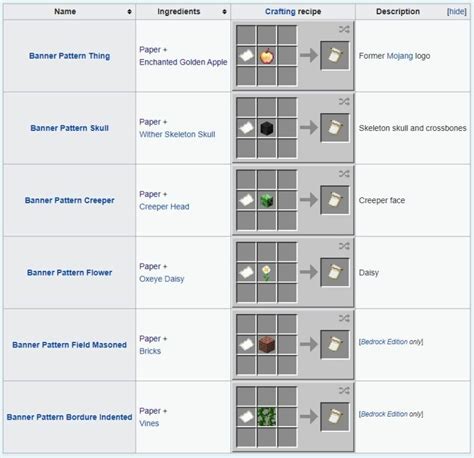Click the Creeper Head icon in crafting grid

(x=266, y=200)
